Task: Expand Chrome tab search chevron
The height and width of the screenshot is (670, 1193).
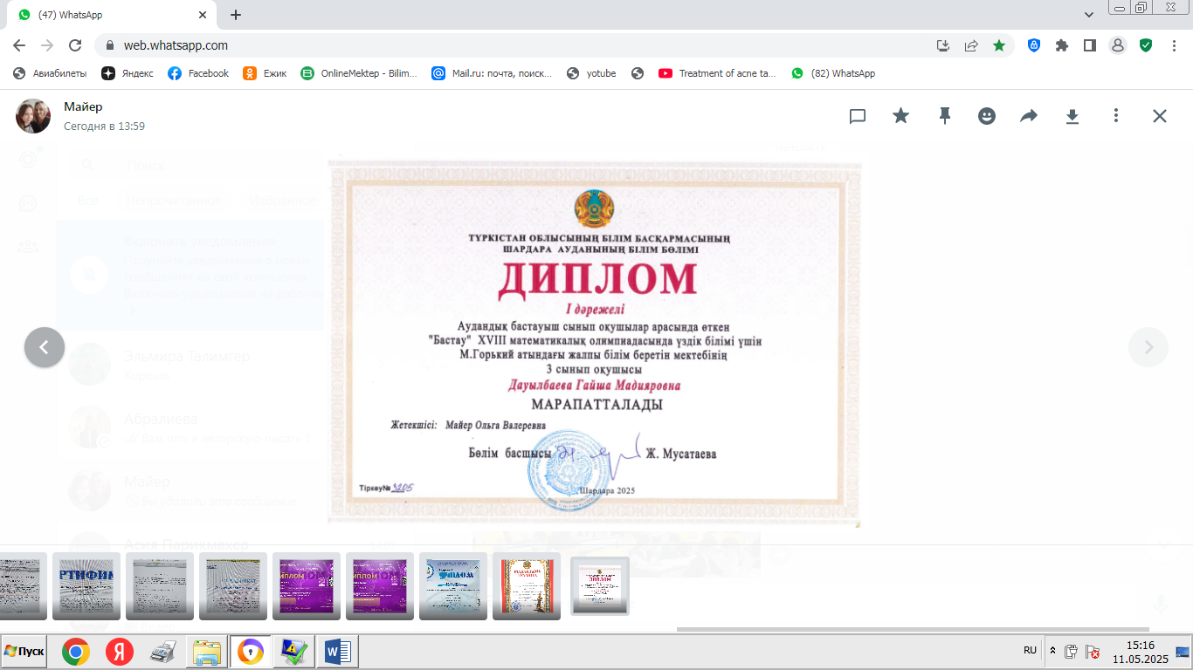Action: [1089, 14]
